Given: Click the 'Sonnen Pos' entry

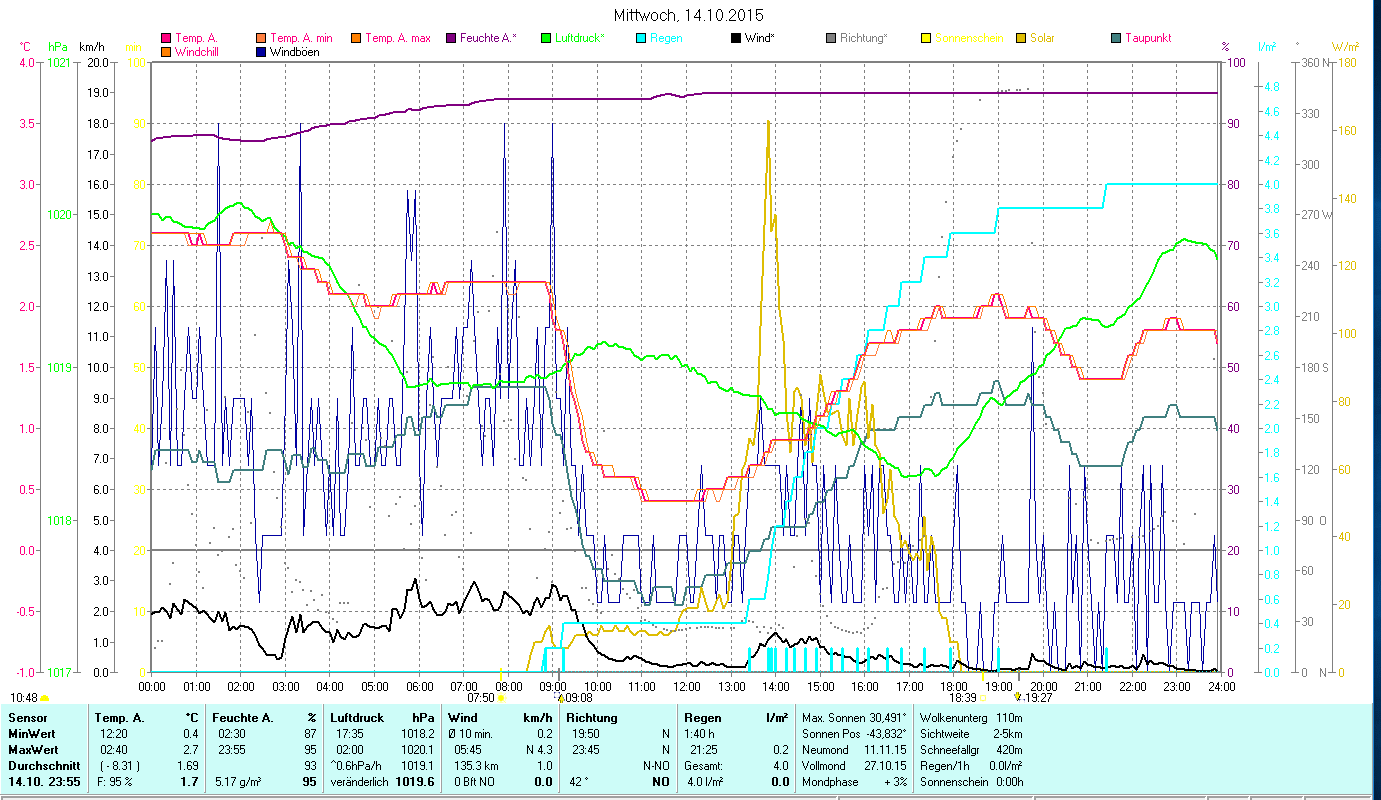Looking at the screenshot, I should pyautogui.click(x=854, y=733).
